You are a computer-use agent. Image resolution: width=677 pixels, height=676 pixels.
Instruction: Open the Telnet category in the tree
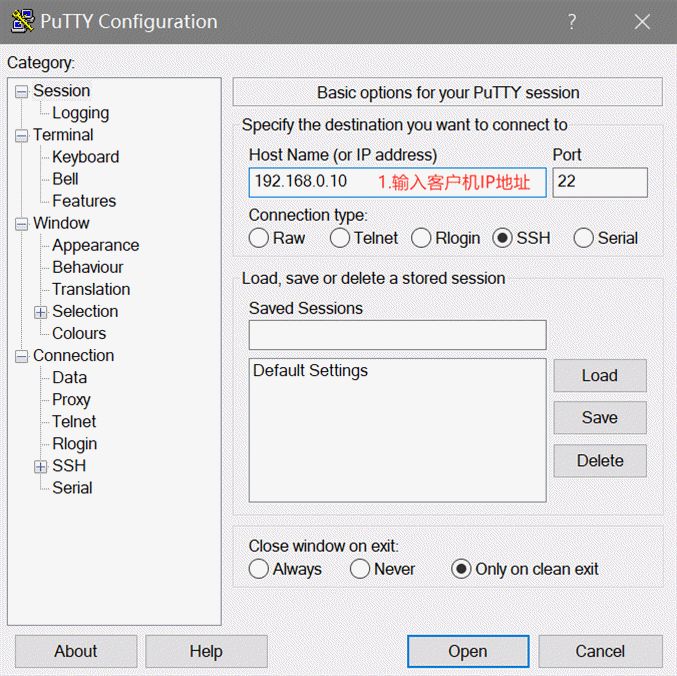[x=74, y=422]
